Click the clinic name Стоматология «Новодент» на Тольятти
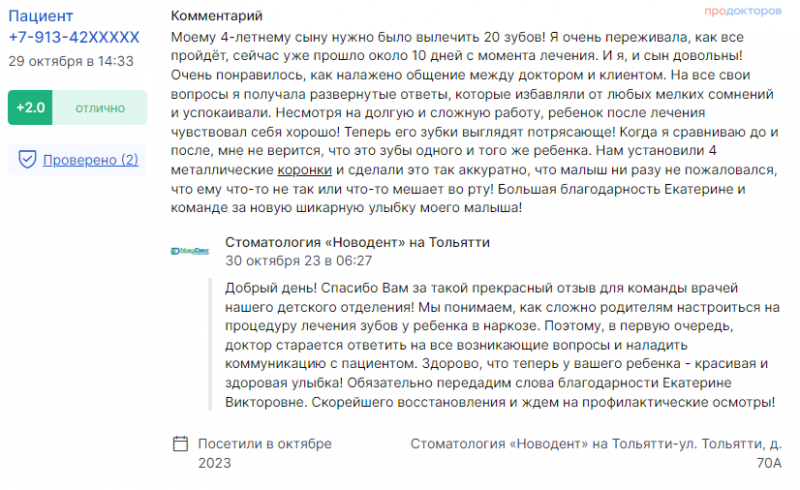 pos(357,242)
